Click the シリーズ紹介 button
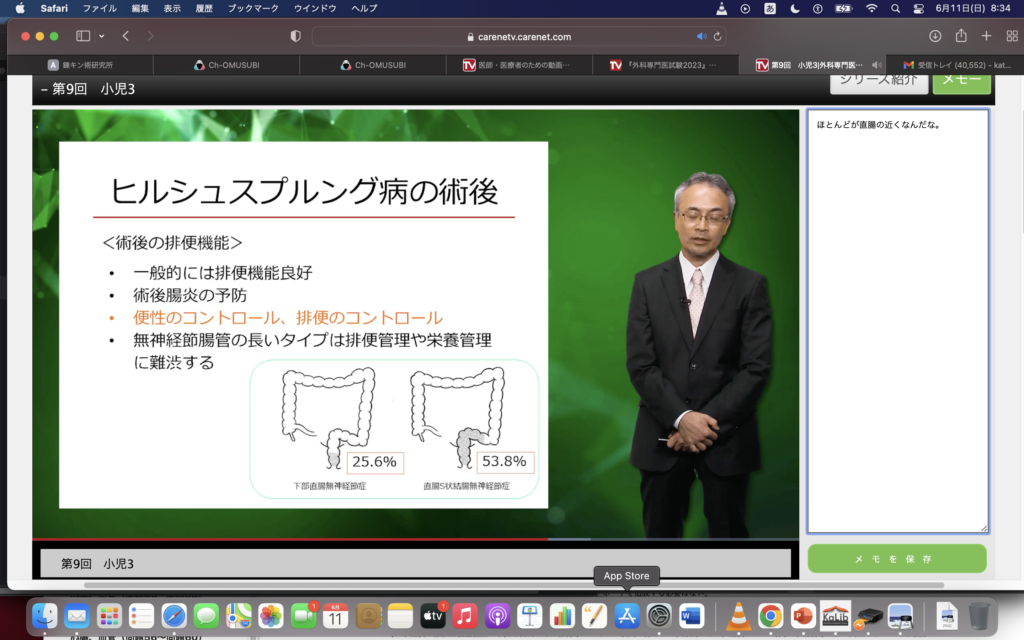This screenshot has height=640, width=1024. pyautogui.click(x=878, y=80)
